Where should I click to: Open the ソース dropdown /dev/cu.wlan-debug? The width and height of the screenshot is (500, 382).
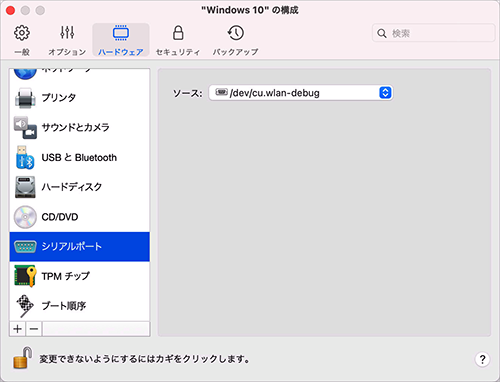[x=301, y=93]
